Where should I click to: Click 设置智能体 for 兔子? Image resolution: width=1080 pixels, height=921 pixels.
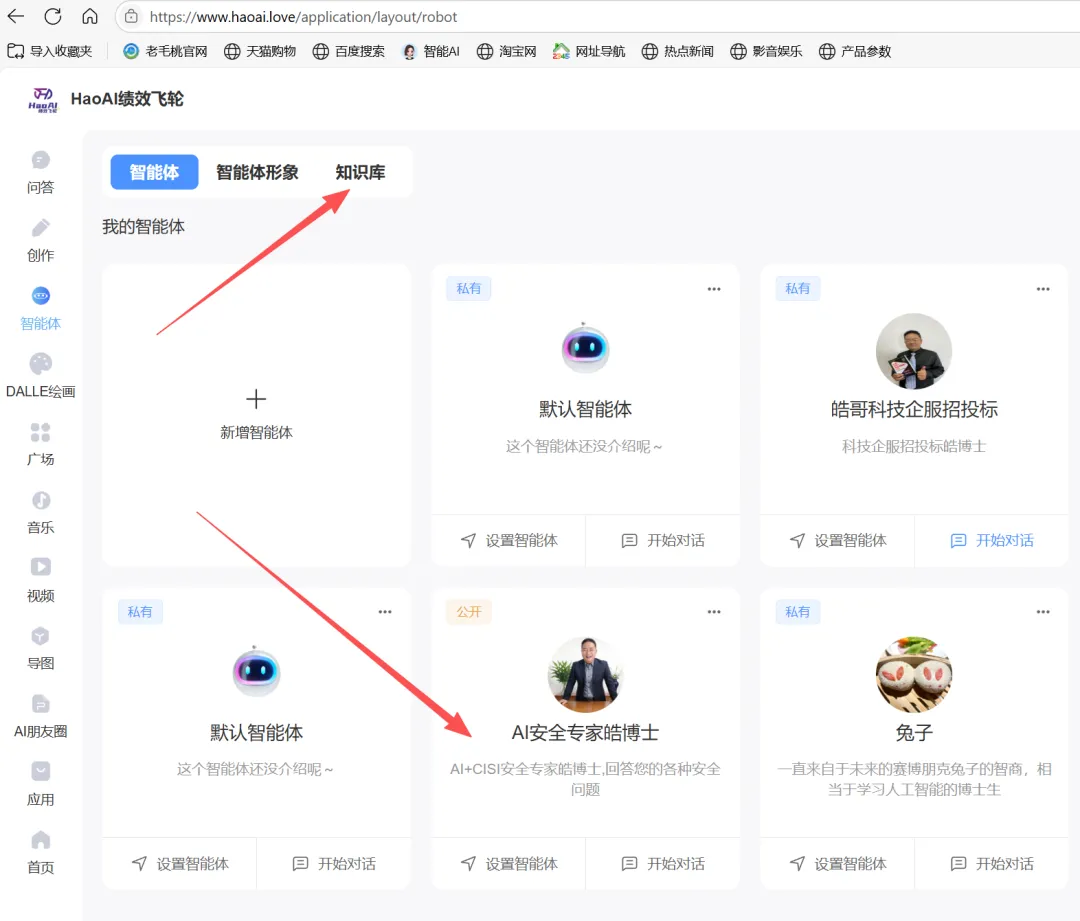pyautogui.click(x=838, y=864)
